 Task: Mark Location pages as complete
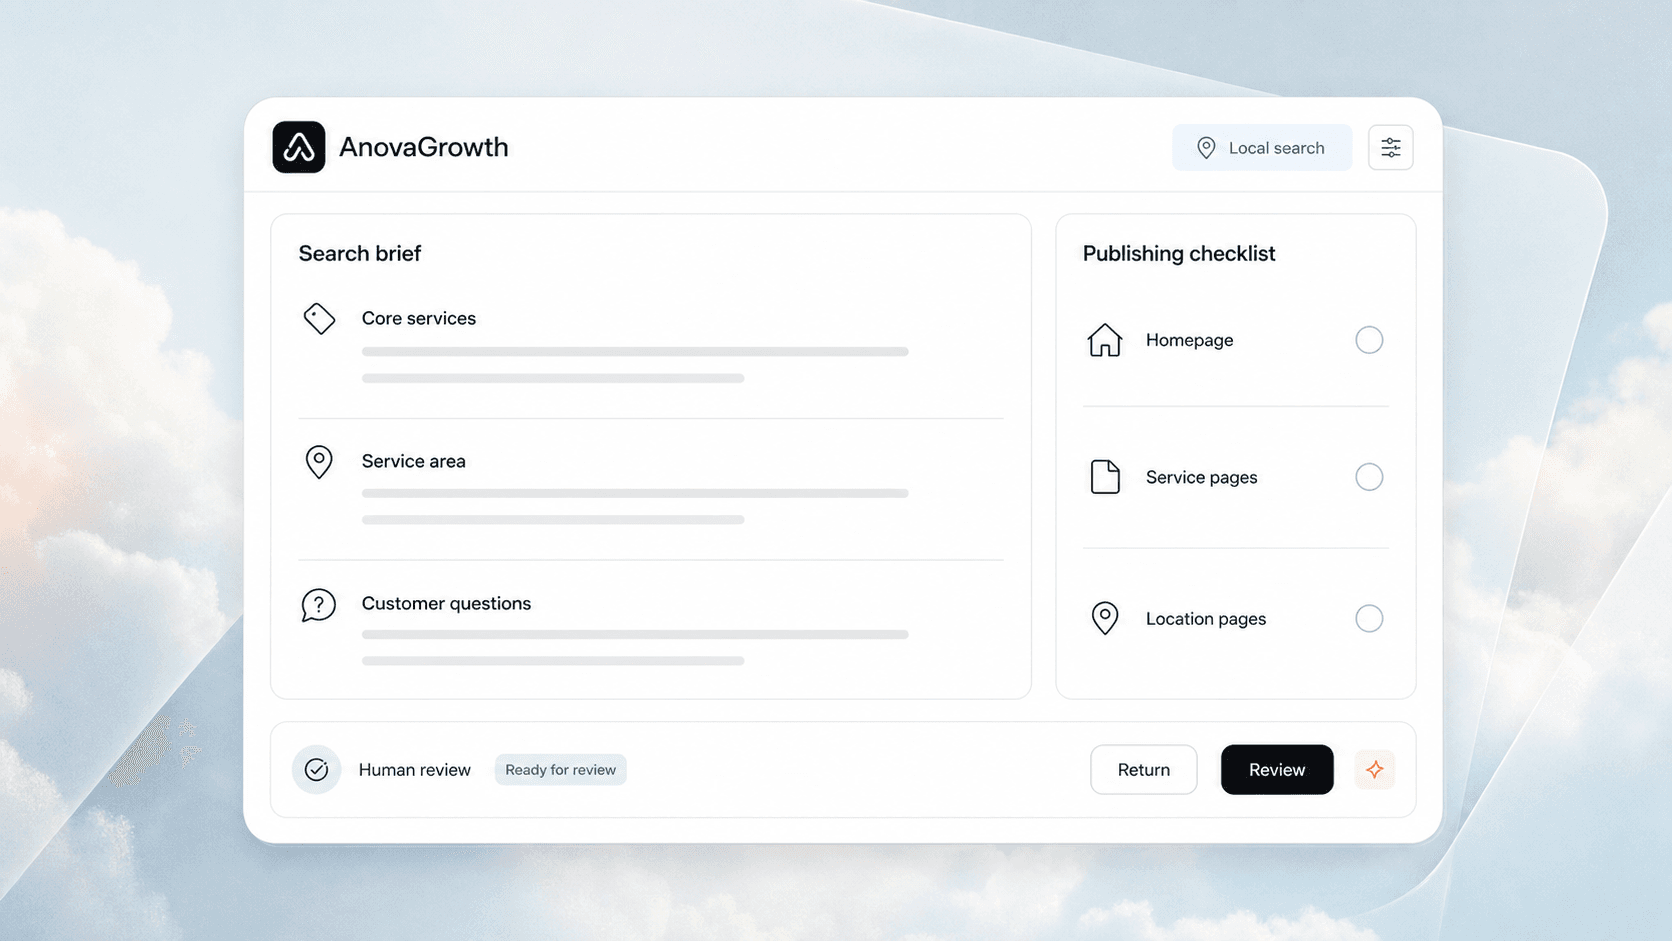(x=1369, y=618)
